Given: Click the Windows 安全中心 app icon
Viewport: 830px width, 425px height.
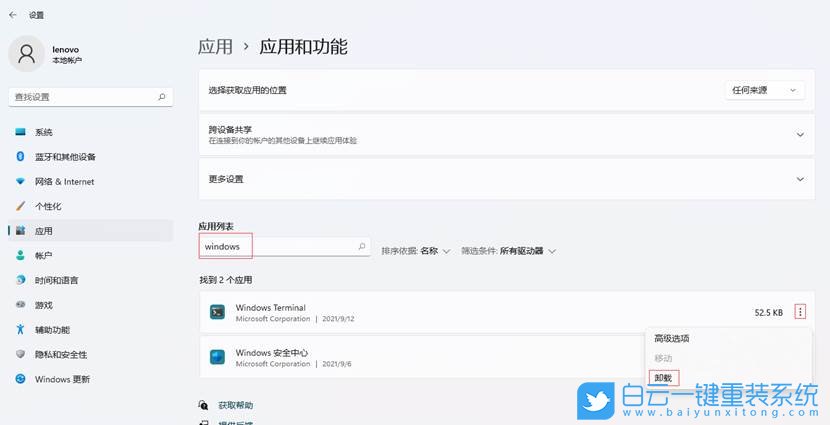Looking at the screenshot, I should pyautogui.click(x=217, y=357).
